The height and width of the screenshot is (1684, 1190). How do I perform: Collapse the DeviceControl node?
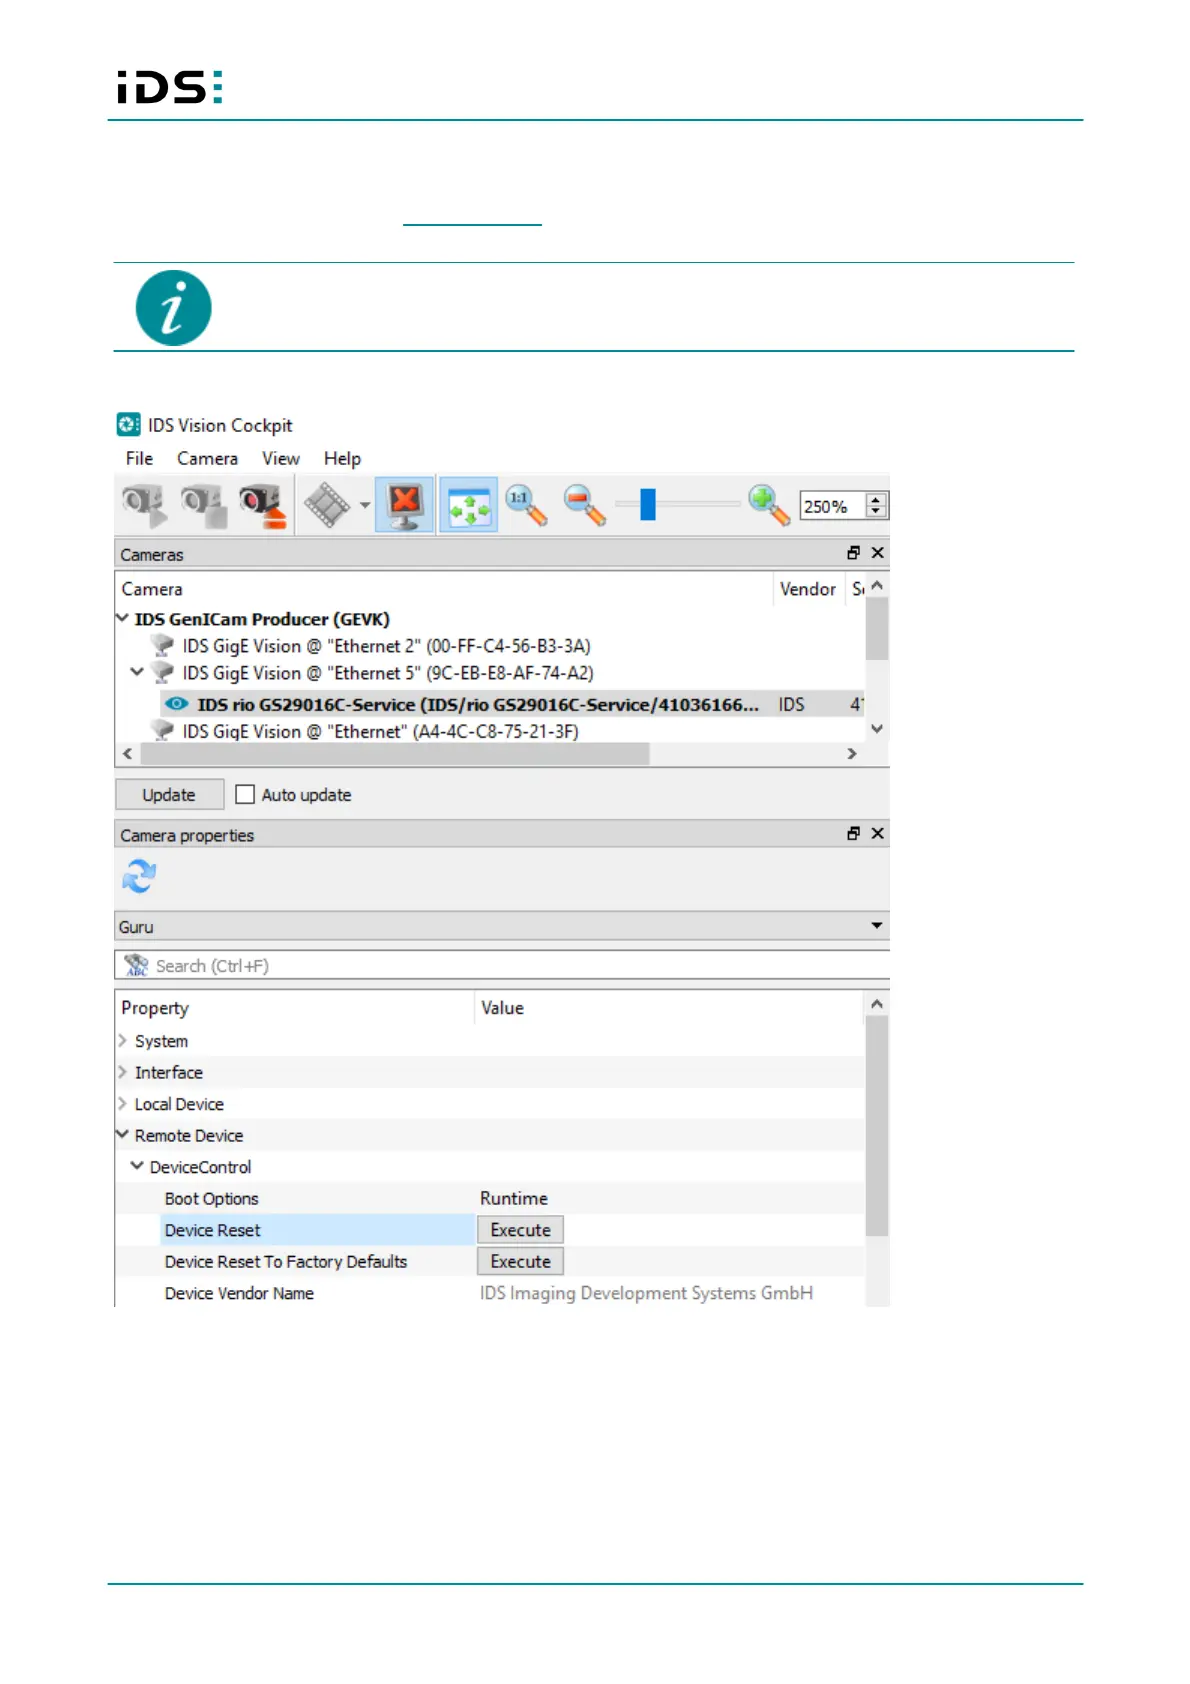[x=137, y=1166]
